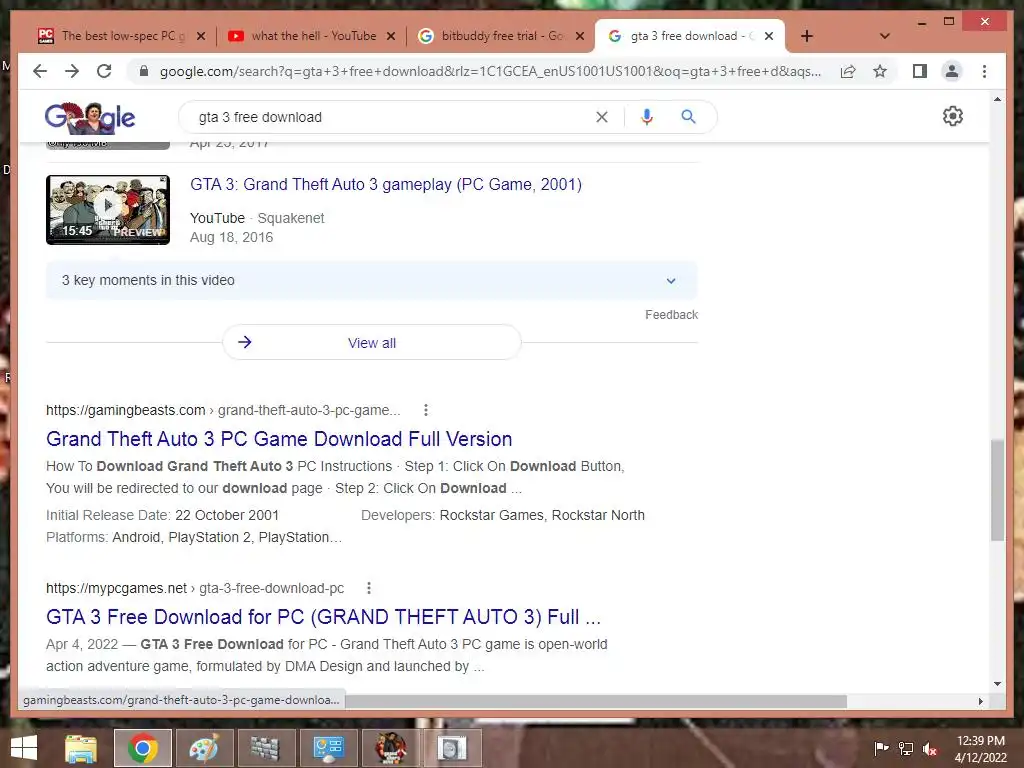This screenshot has width=1024, height=768.
Task: Open Google quick settings gear
Action: pos(952,116)
